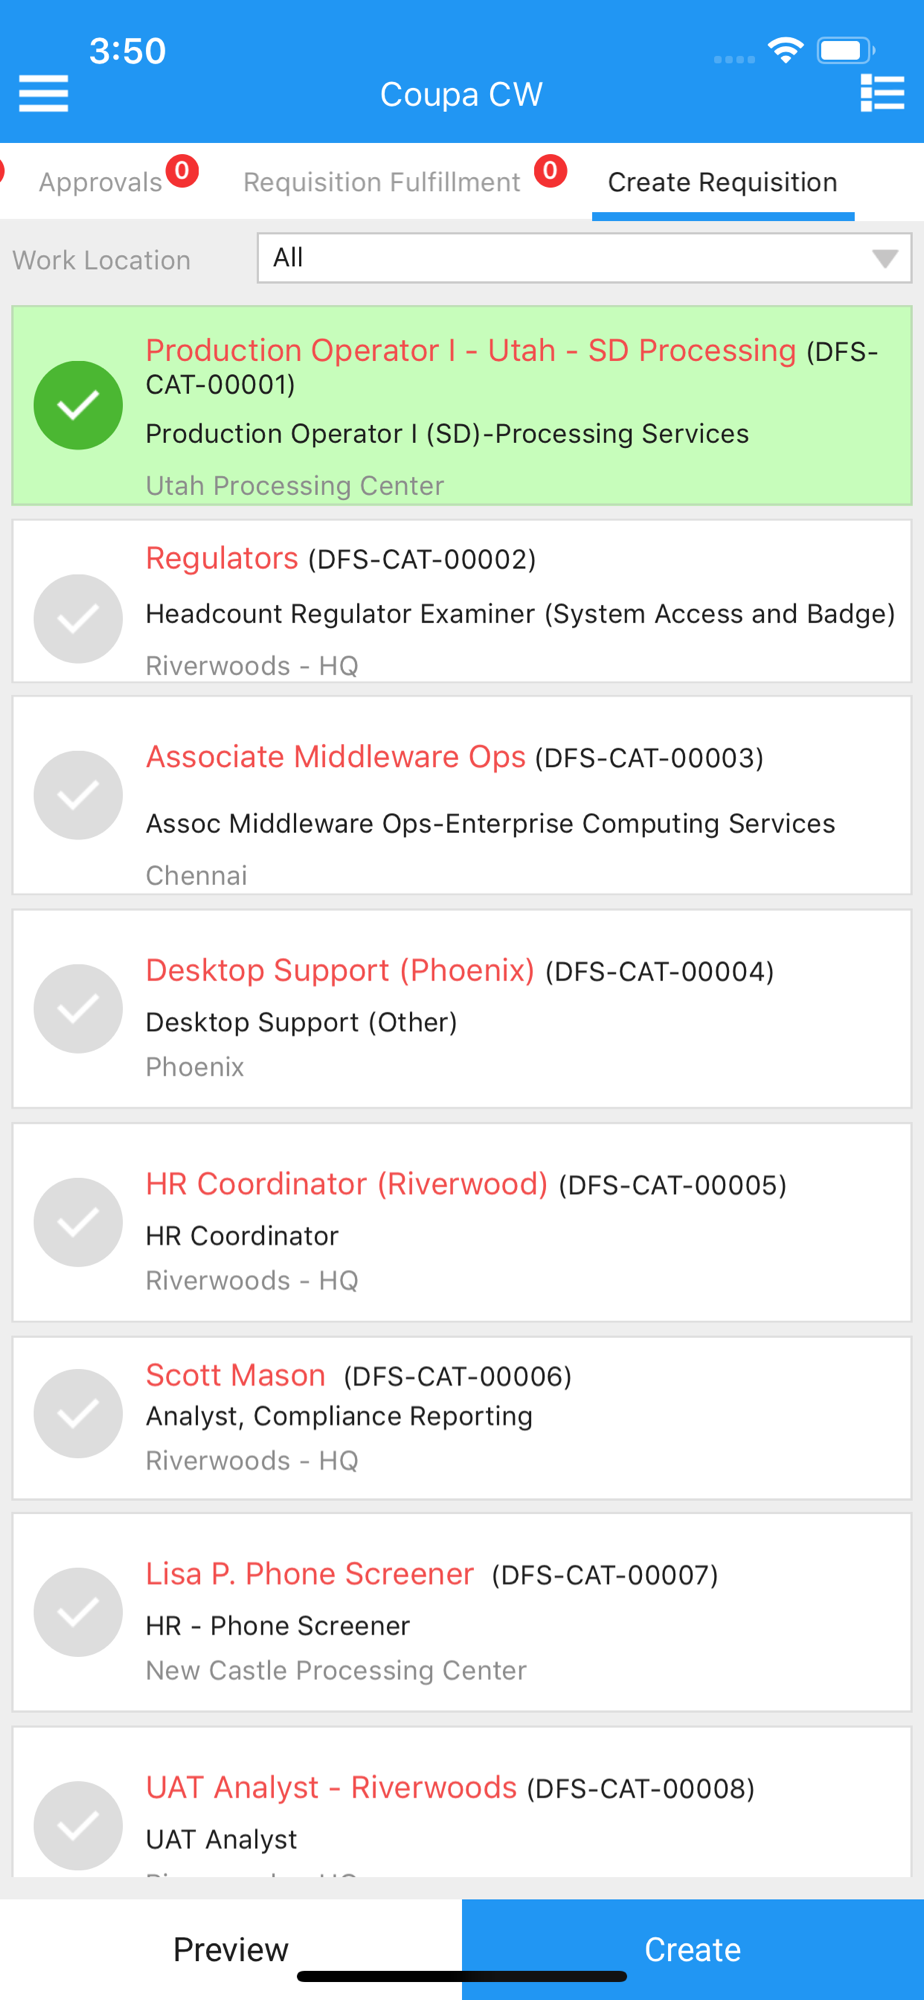This screenshot has width=924, height=2000.
Task: Select the Associate Middleware Ops checkmark
Action: [78, 795]
